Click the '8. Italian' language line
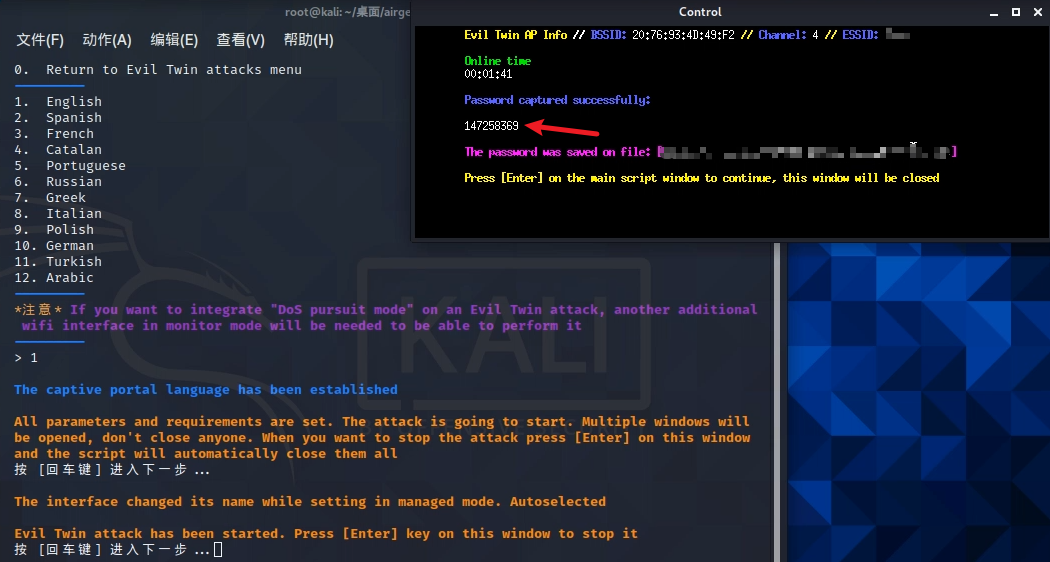This screenshot has height=562, width=1050. coord(58,214)
